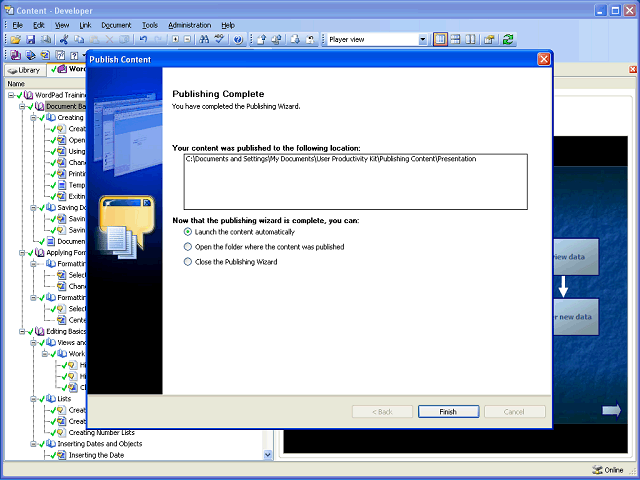Screen dimensions: 640x480
Task: Click the Open folder toolbar icon
Action: click(x=16, y=40)
